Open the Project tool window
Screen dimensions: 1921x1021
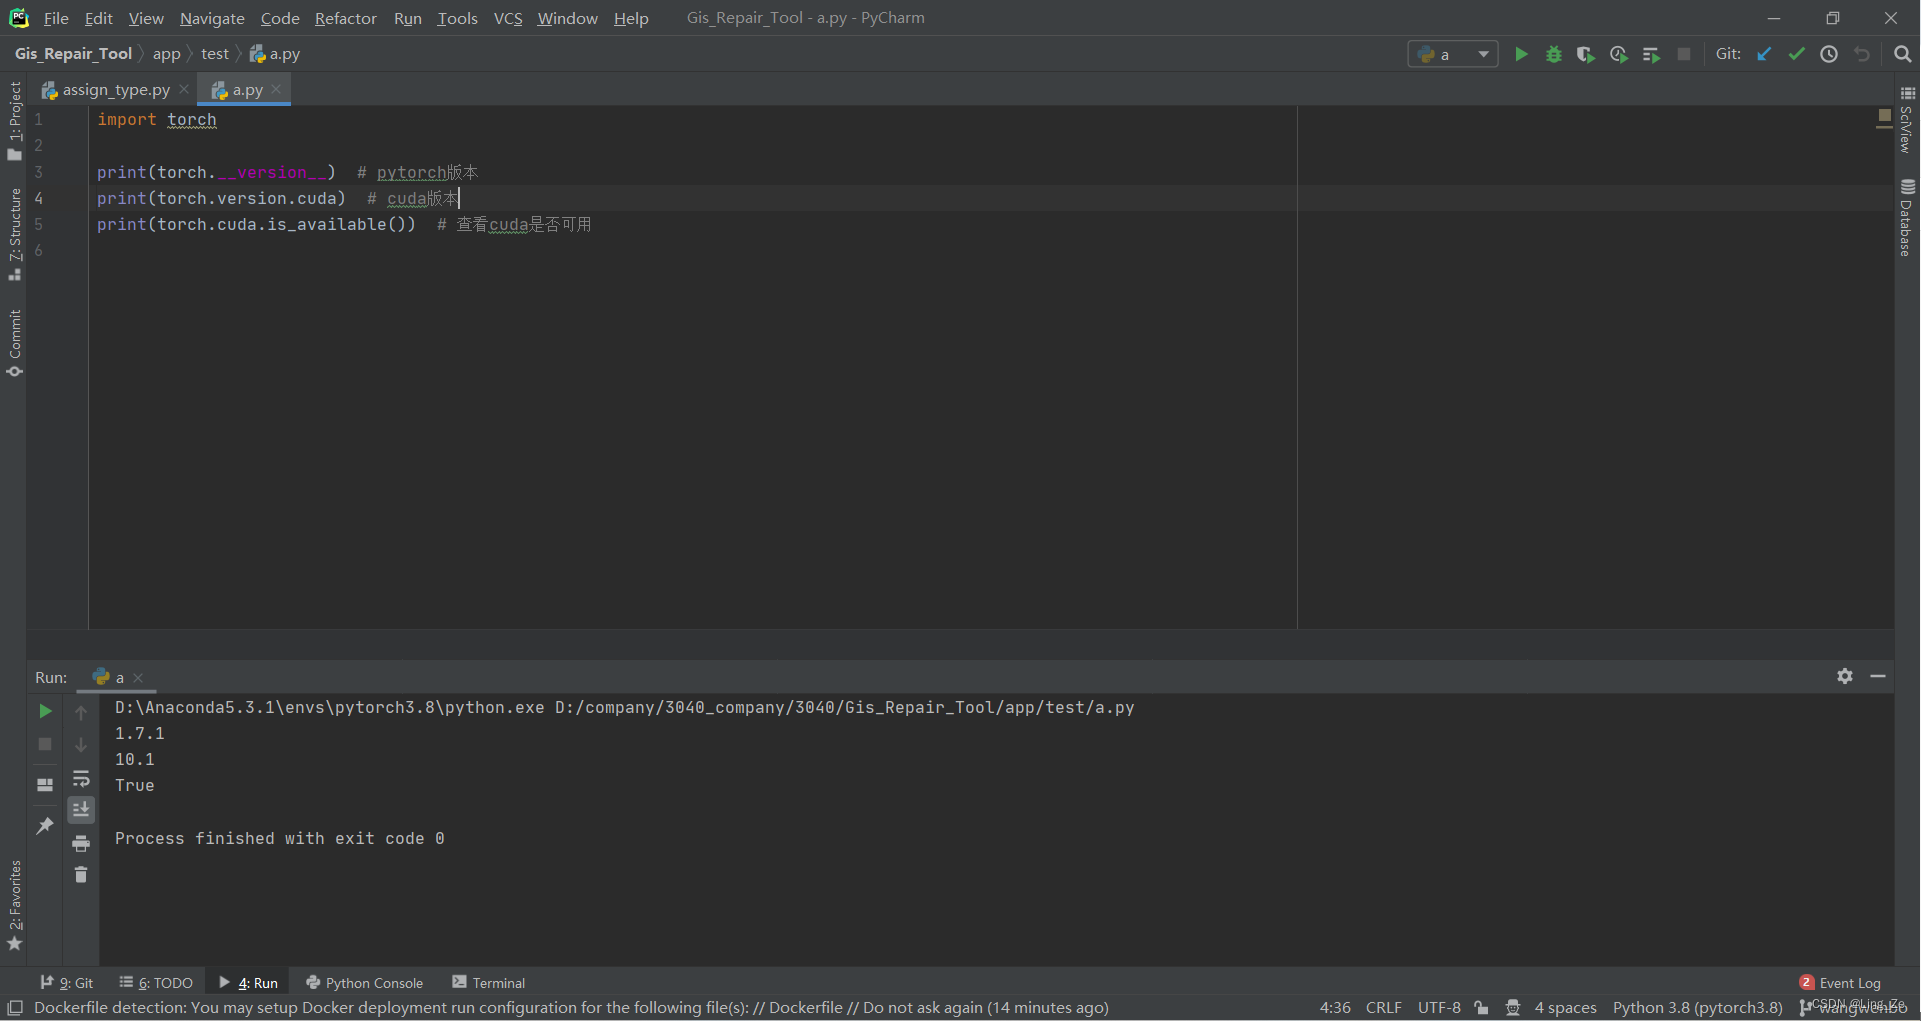(x=14, y=120)
